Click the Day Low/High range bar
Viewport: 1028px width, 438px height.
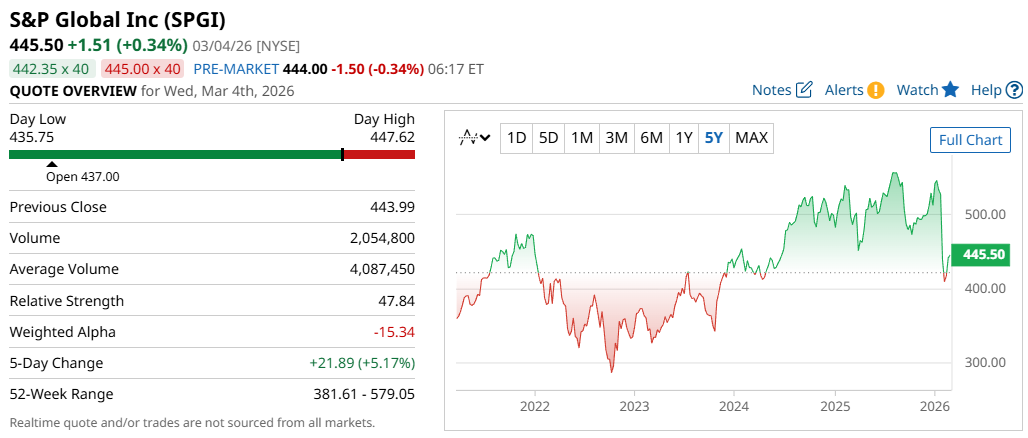click(212, 154)
